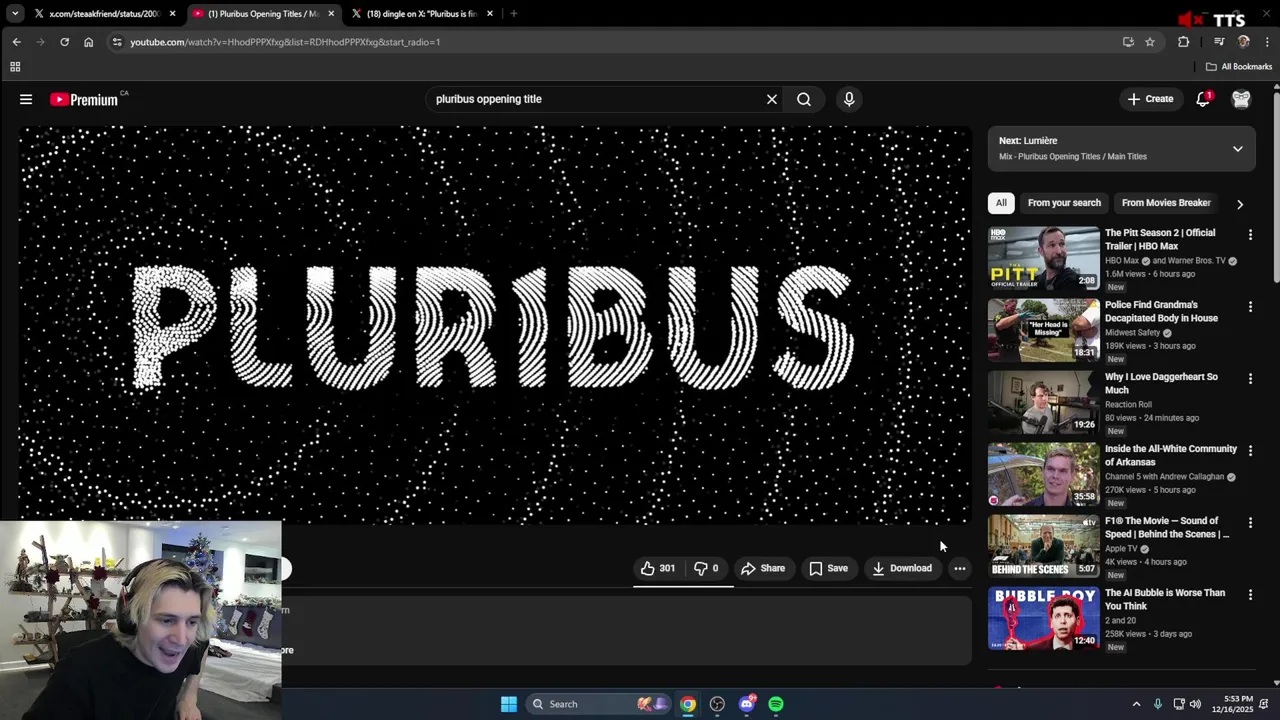Open Police Find Grandma's Decapitated Body video title
Image resolution: width=1280 pixels, height=720 pixels.
(x=1161, y=311)
